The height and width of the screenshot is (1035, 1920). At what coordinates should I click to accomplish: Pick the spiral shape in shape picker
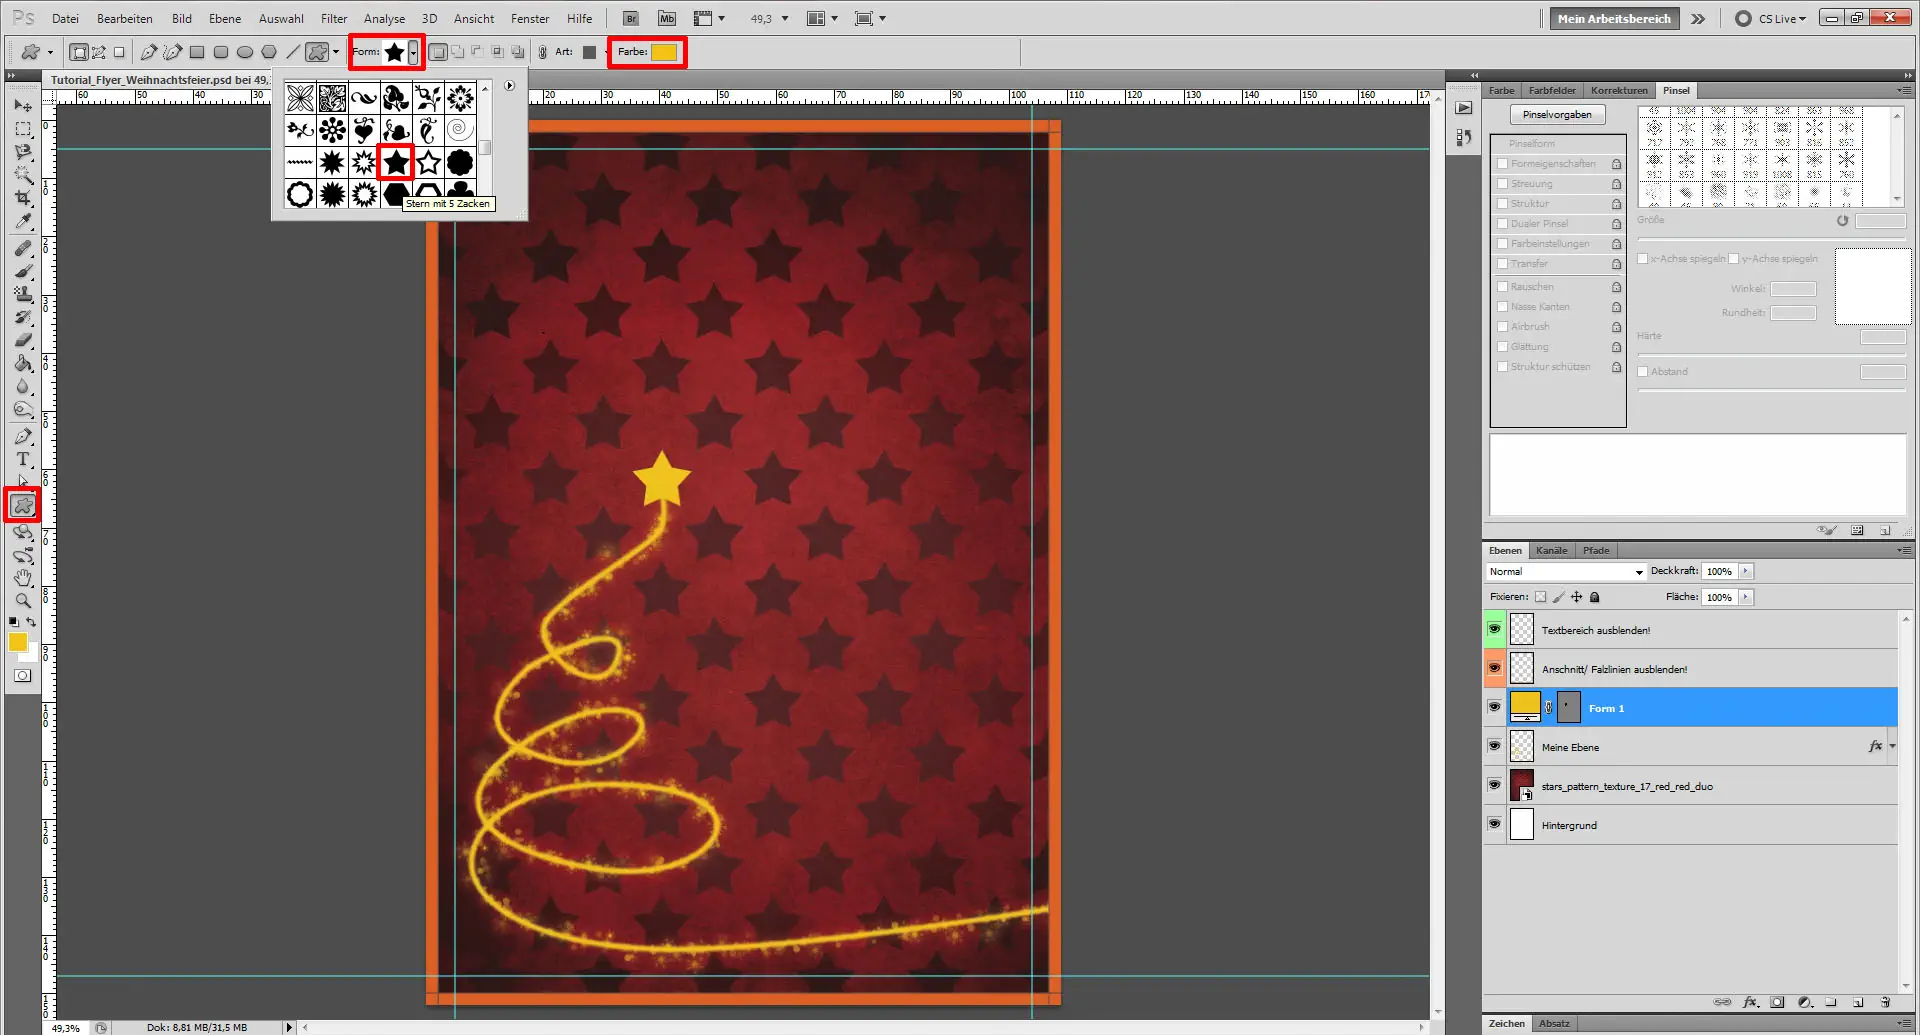pos(460,130)
